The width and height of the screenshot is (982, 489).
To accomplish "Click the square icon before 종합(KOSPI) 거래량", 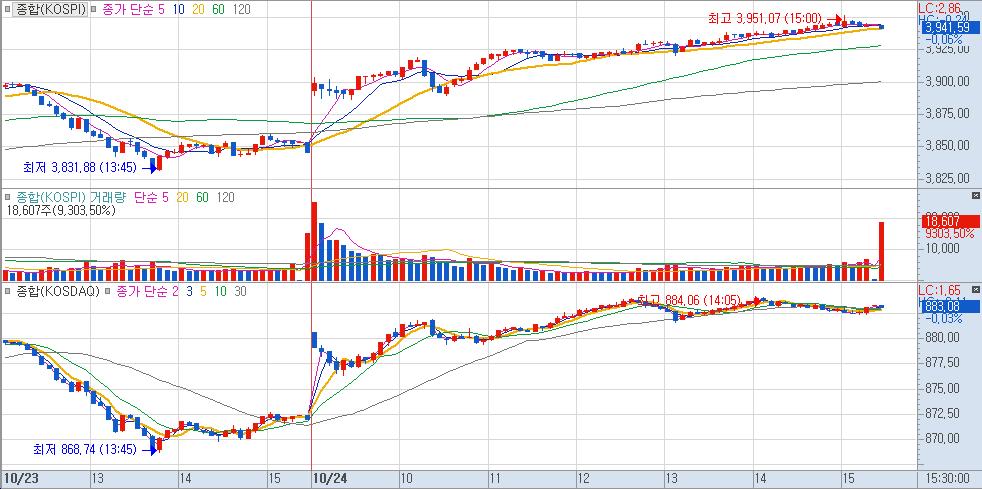I will tap(7, 198).
